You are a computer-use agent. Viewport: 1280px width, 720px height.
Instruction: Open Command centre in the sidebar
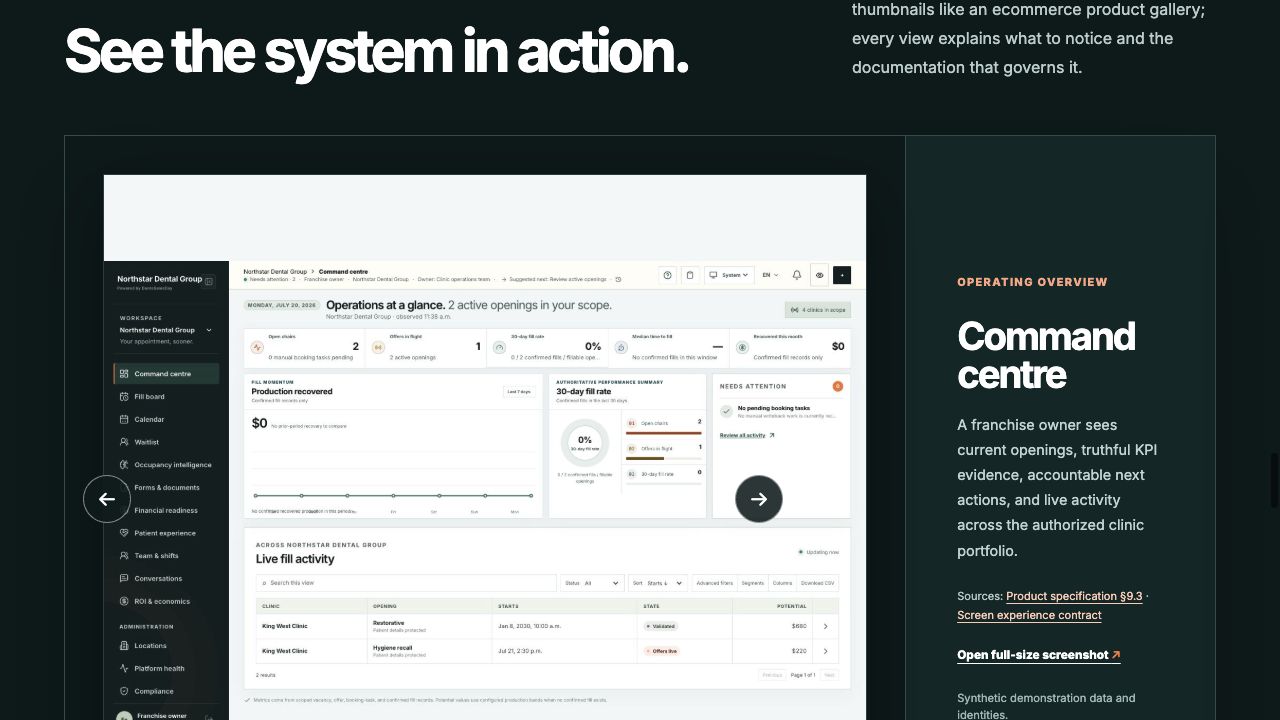click(166, 374)
